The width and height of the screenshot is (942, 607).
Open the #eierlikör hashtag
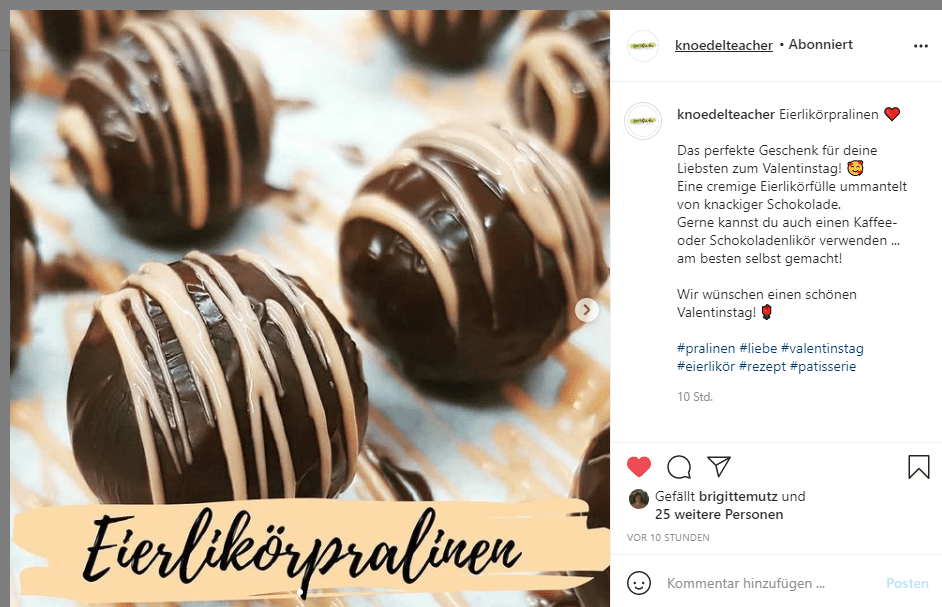pyautogui.click(x=706, y=367)
